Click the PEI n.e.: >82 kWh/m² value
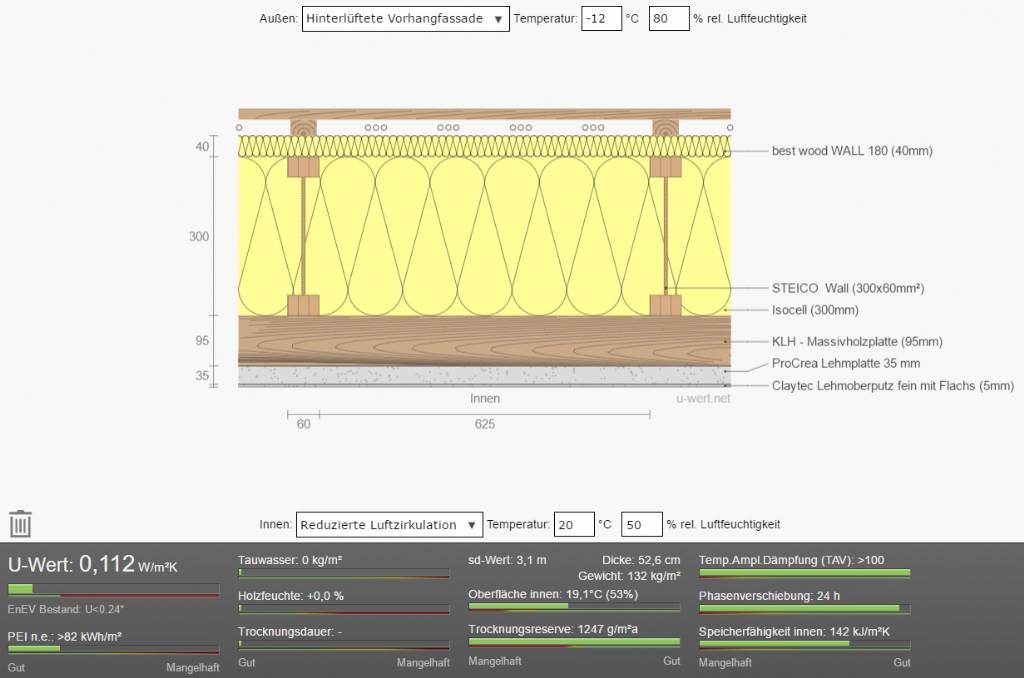The image size is (1024, 678). 65,637
